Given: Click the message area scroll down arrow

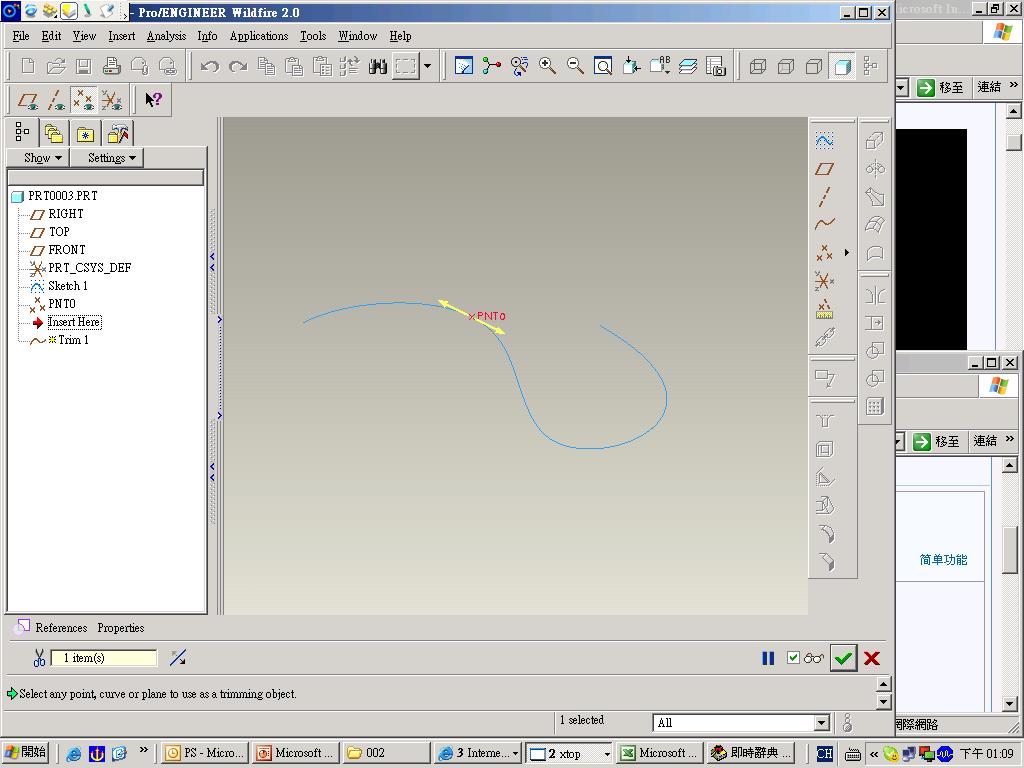Looking at the screenshot, I should [883, 702].
